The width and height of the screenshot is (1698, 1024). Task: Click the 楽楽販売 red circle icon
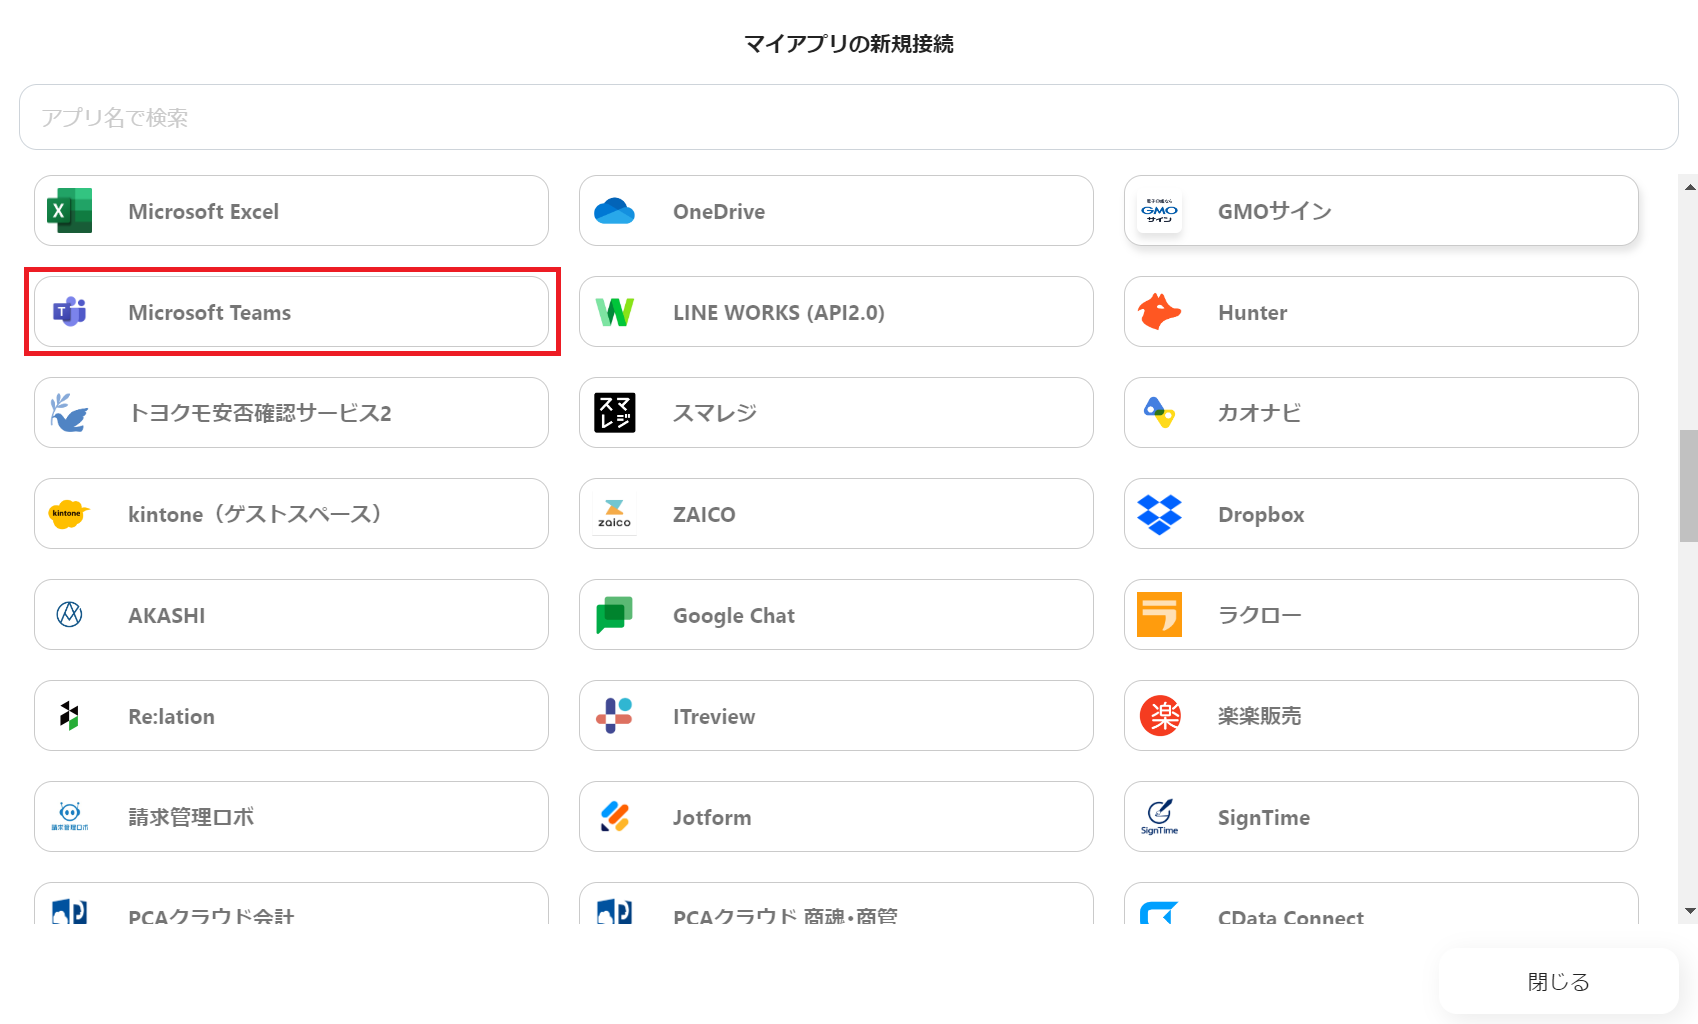[1159, 716]
